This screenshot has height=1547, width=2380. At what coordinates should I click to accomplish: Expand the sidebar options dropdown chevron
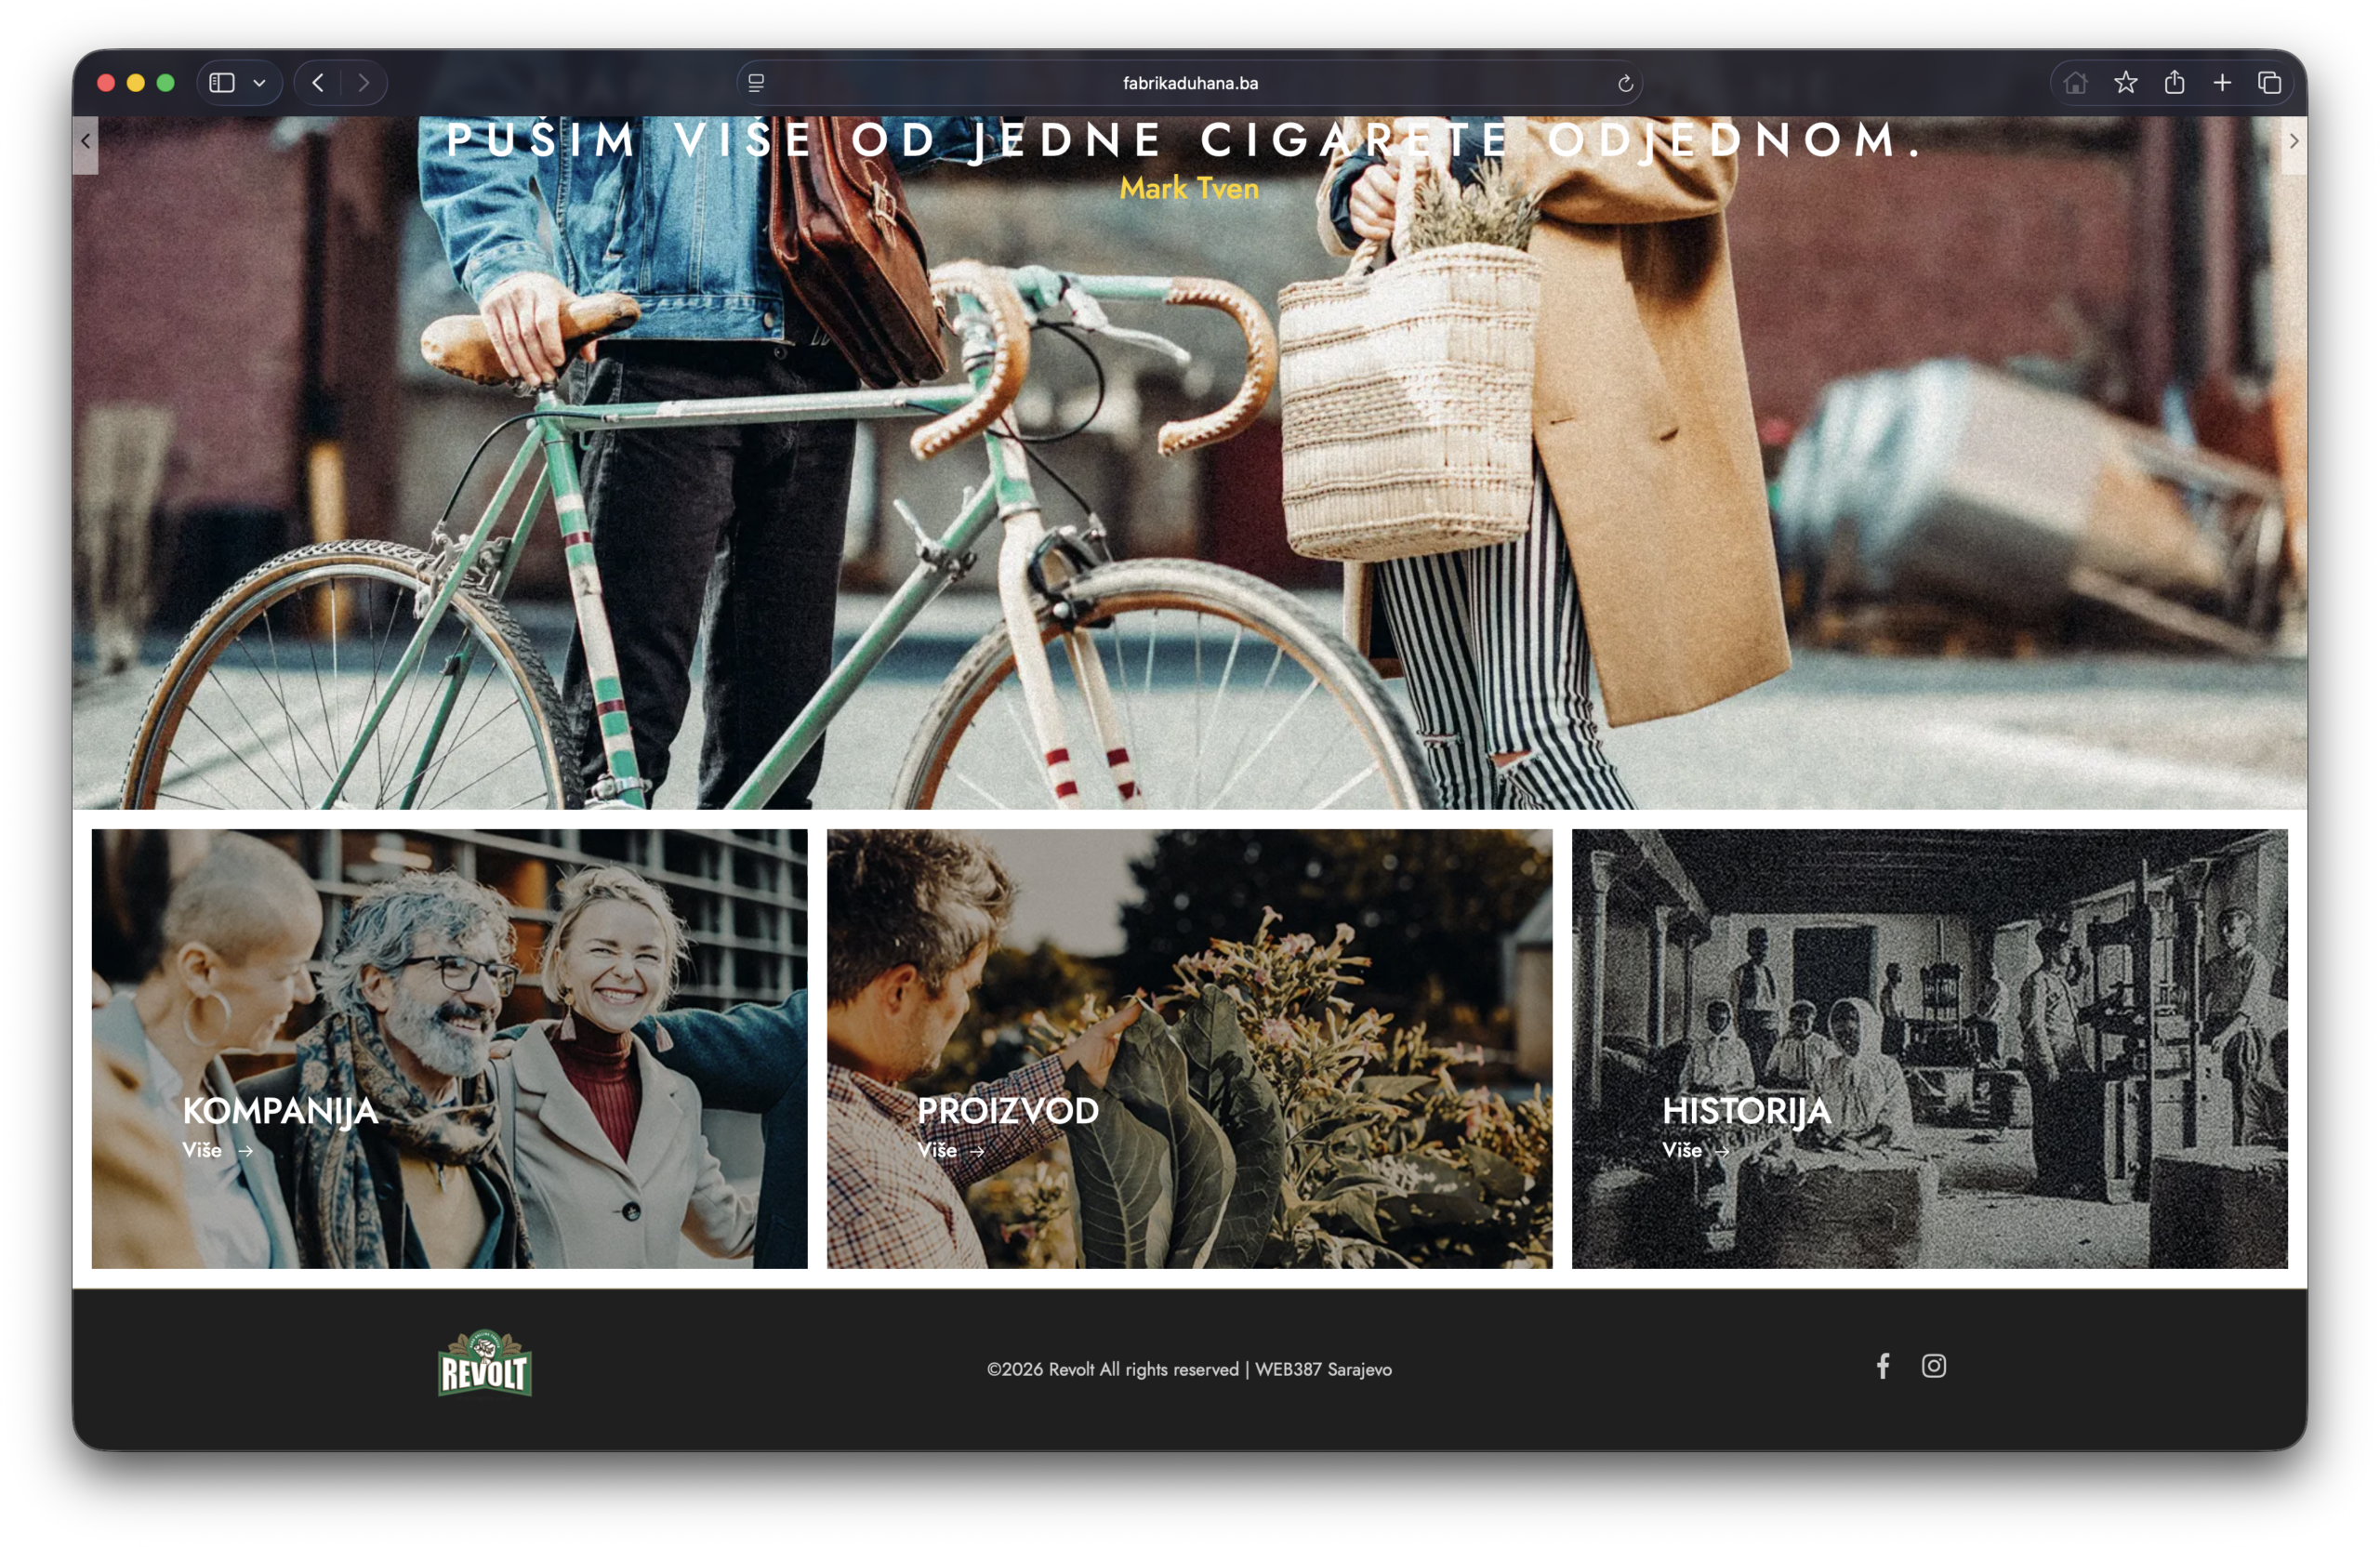259,83
